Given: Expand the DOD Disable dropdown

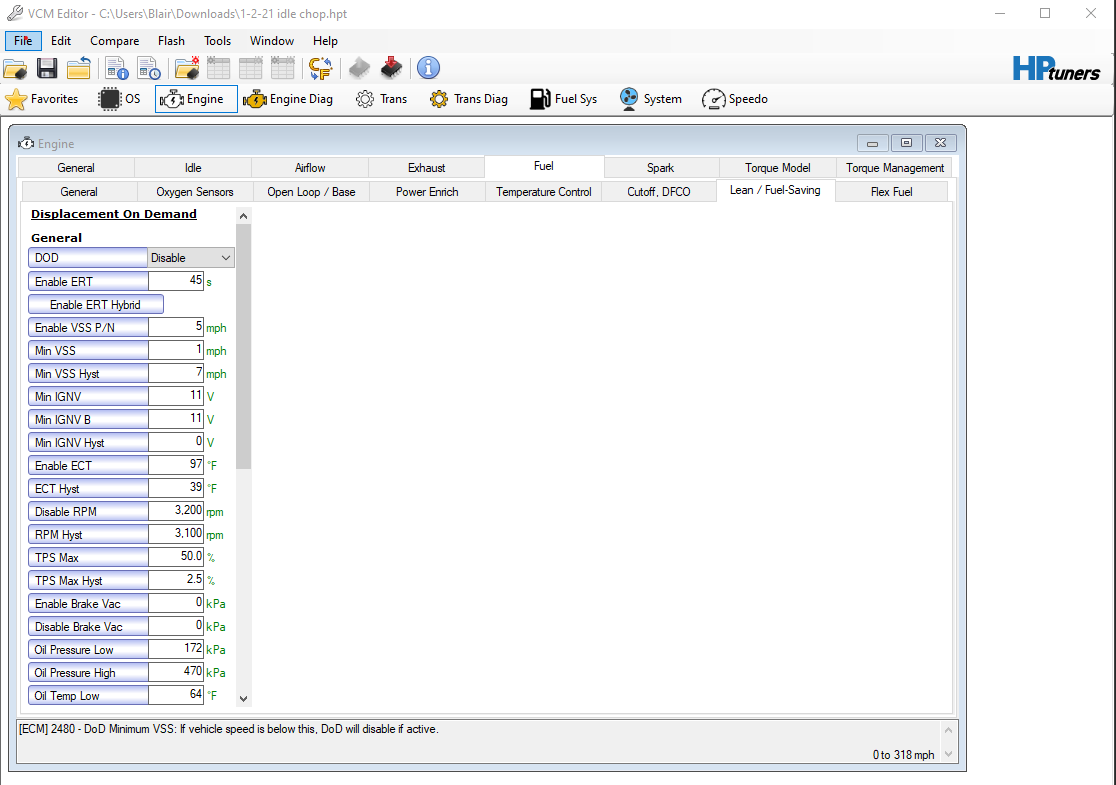Looking at the screenshot, I should point(191,258).
